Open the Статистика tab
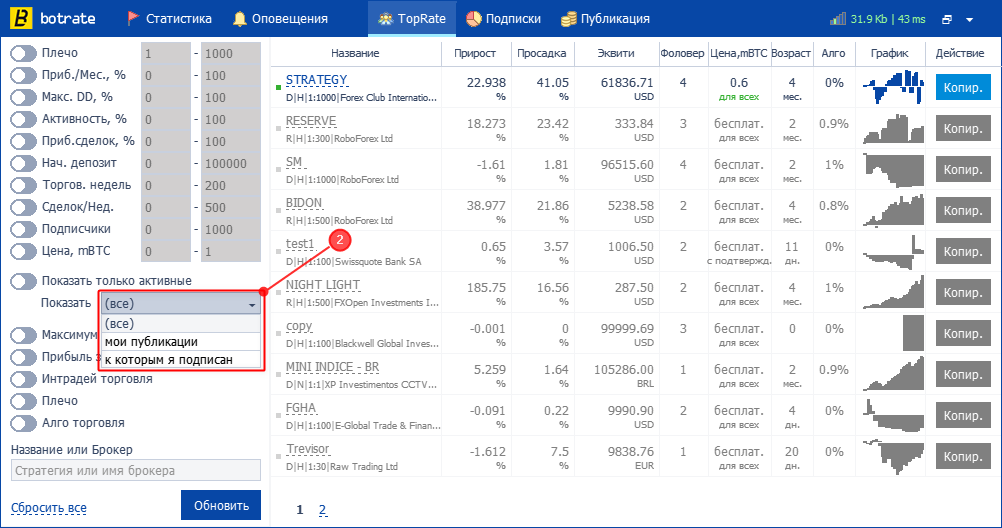This screenshot has height=528, width=1002. [x=169, y=19]
